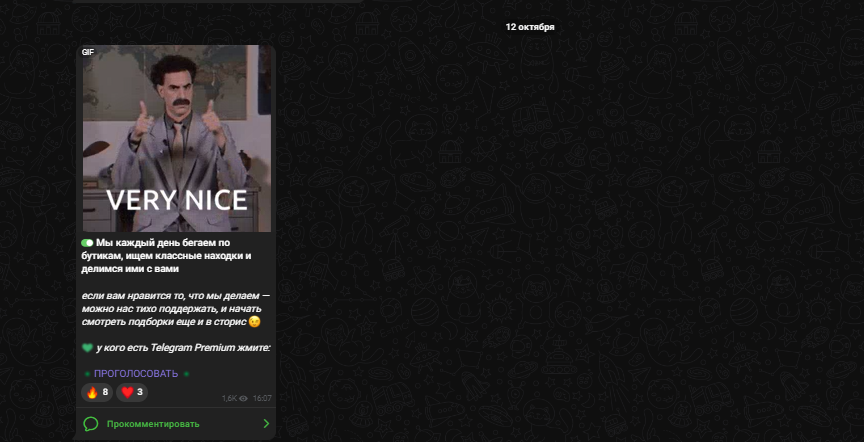
Task: Click the green arrow beside Прокомментировать
Action: [x=266, y=424]
